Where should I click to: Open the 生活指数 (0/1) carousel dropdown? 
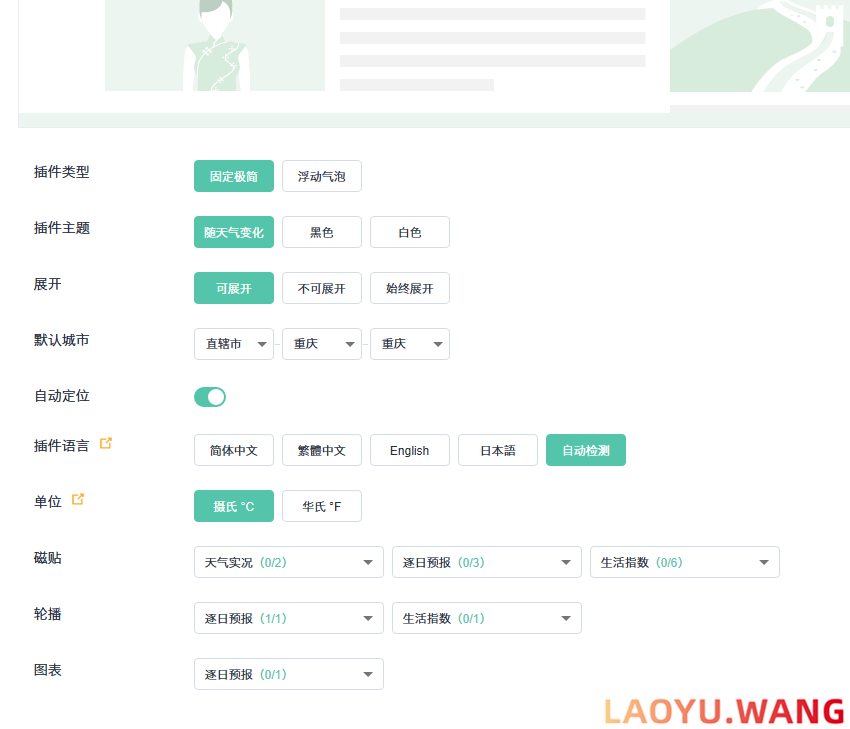(486, 618)
